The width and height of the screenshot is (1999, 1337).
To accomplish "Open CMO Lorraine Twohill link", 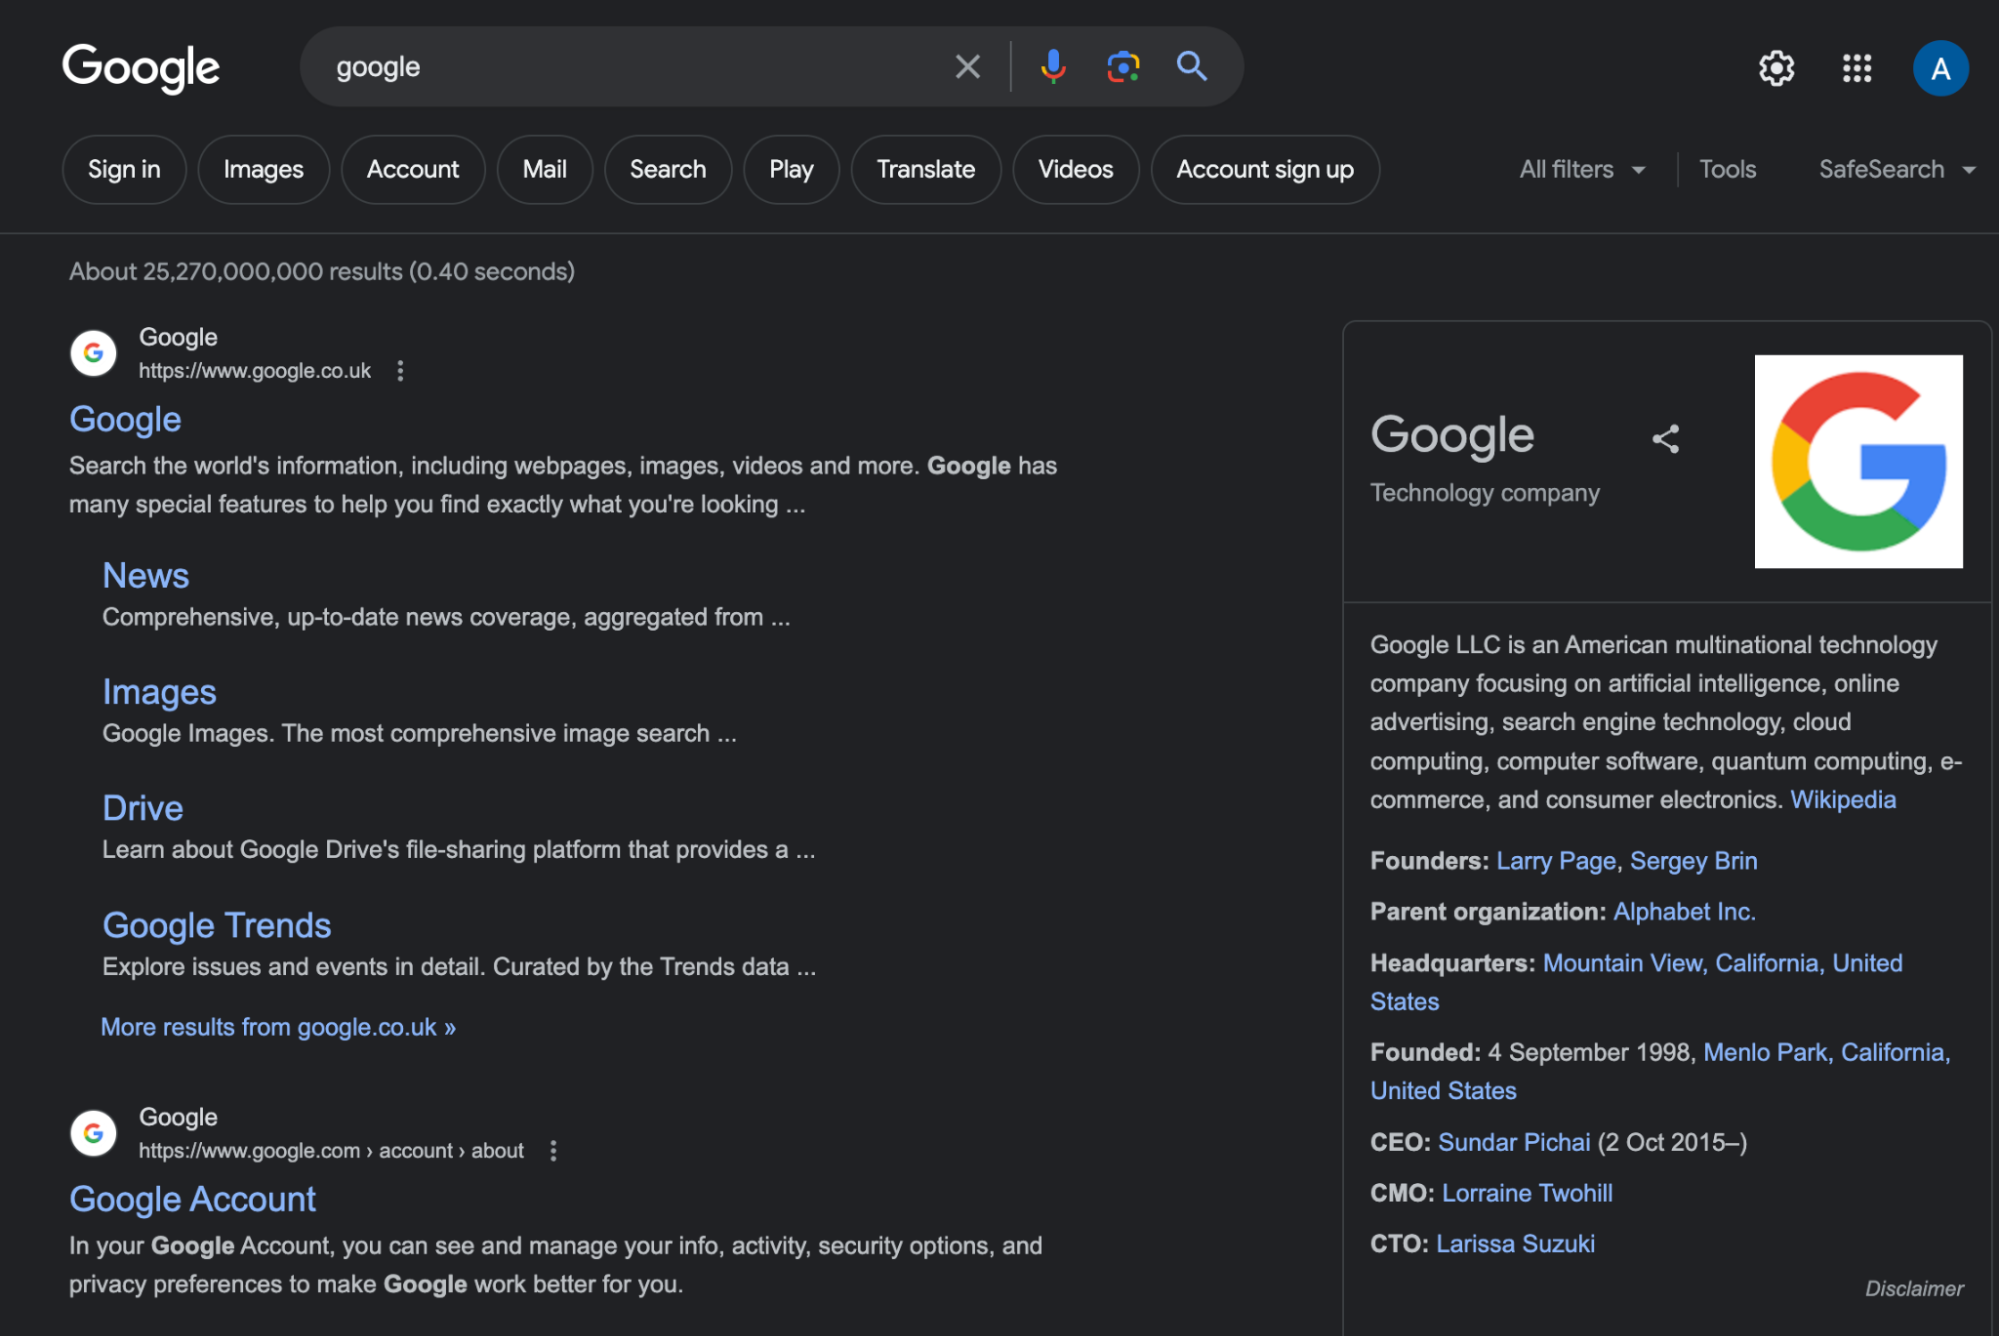I will (1526, 1193).
